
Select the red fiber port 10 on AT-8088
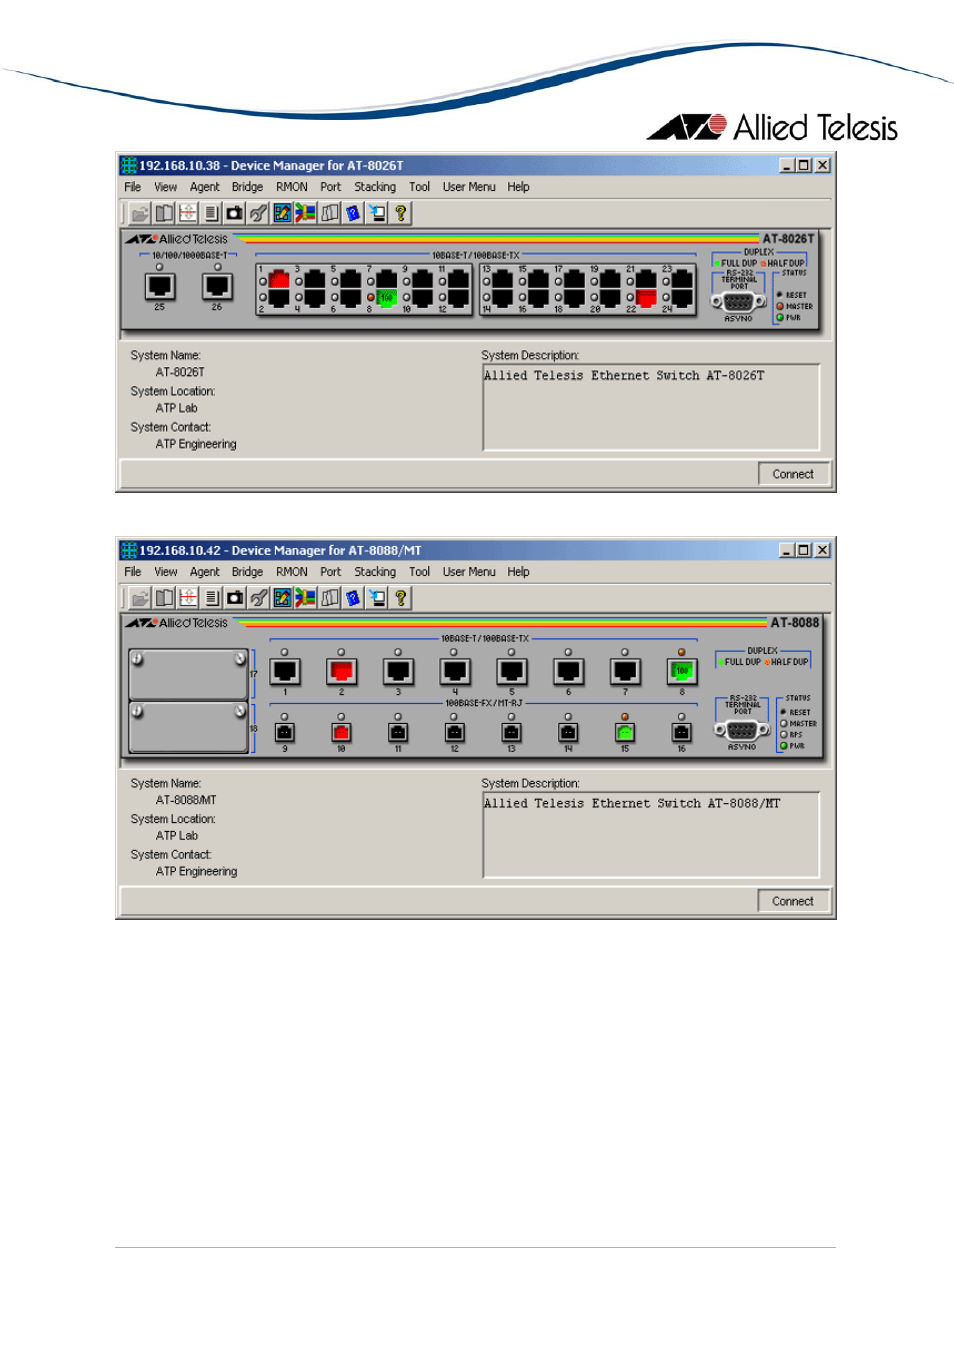(x=342, y=733)
